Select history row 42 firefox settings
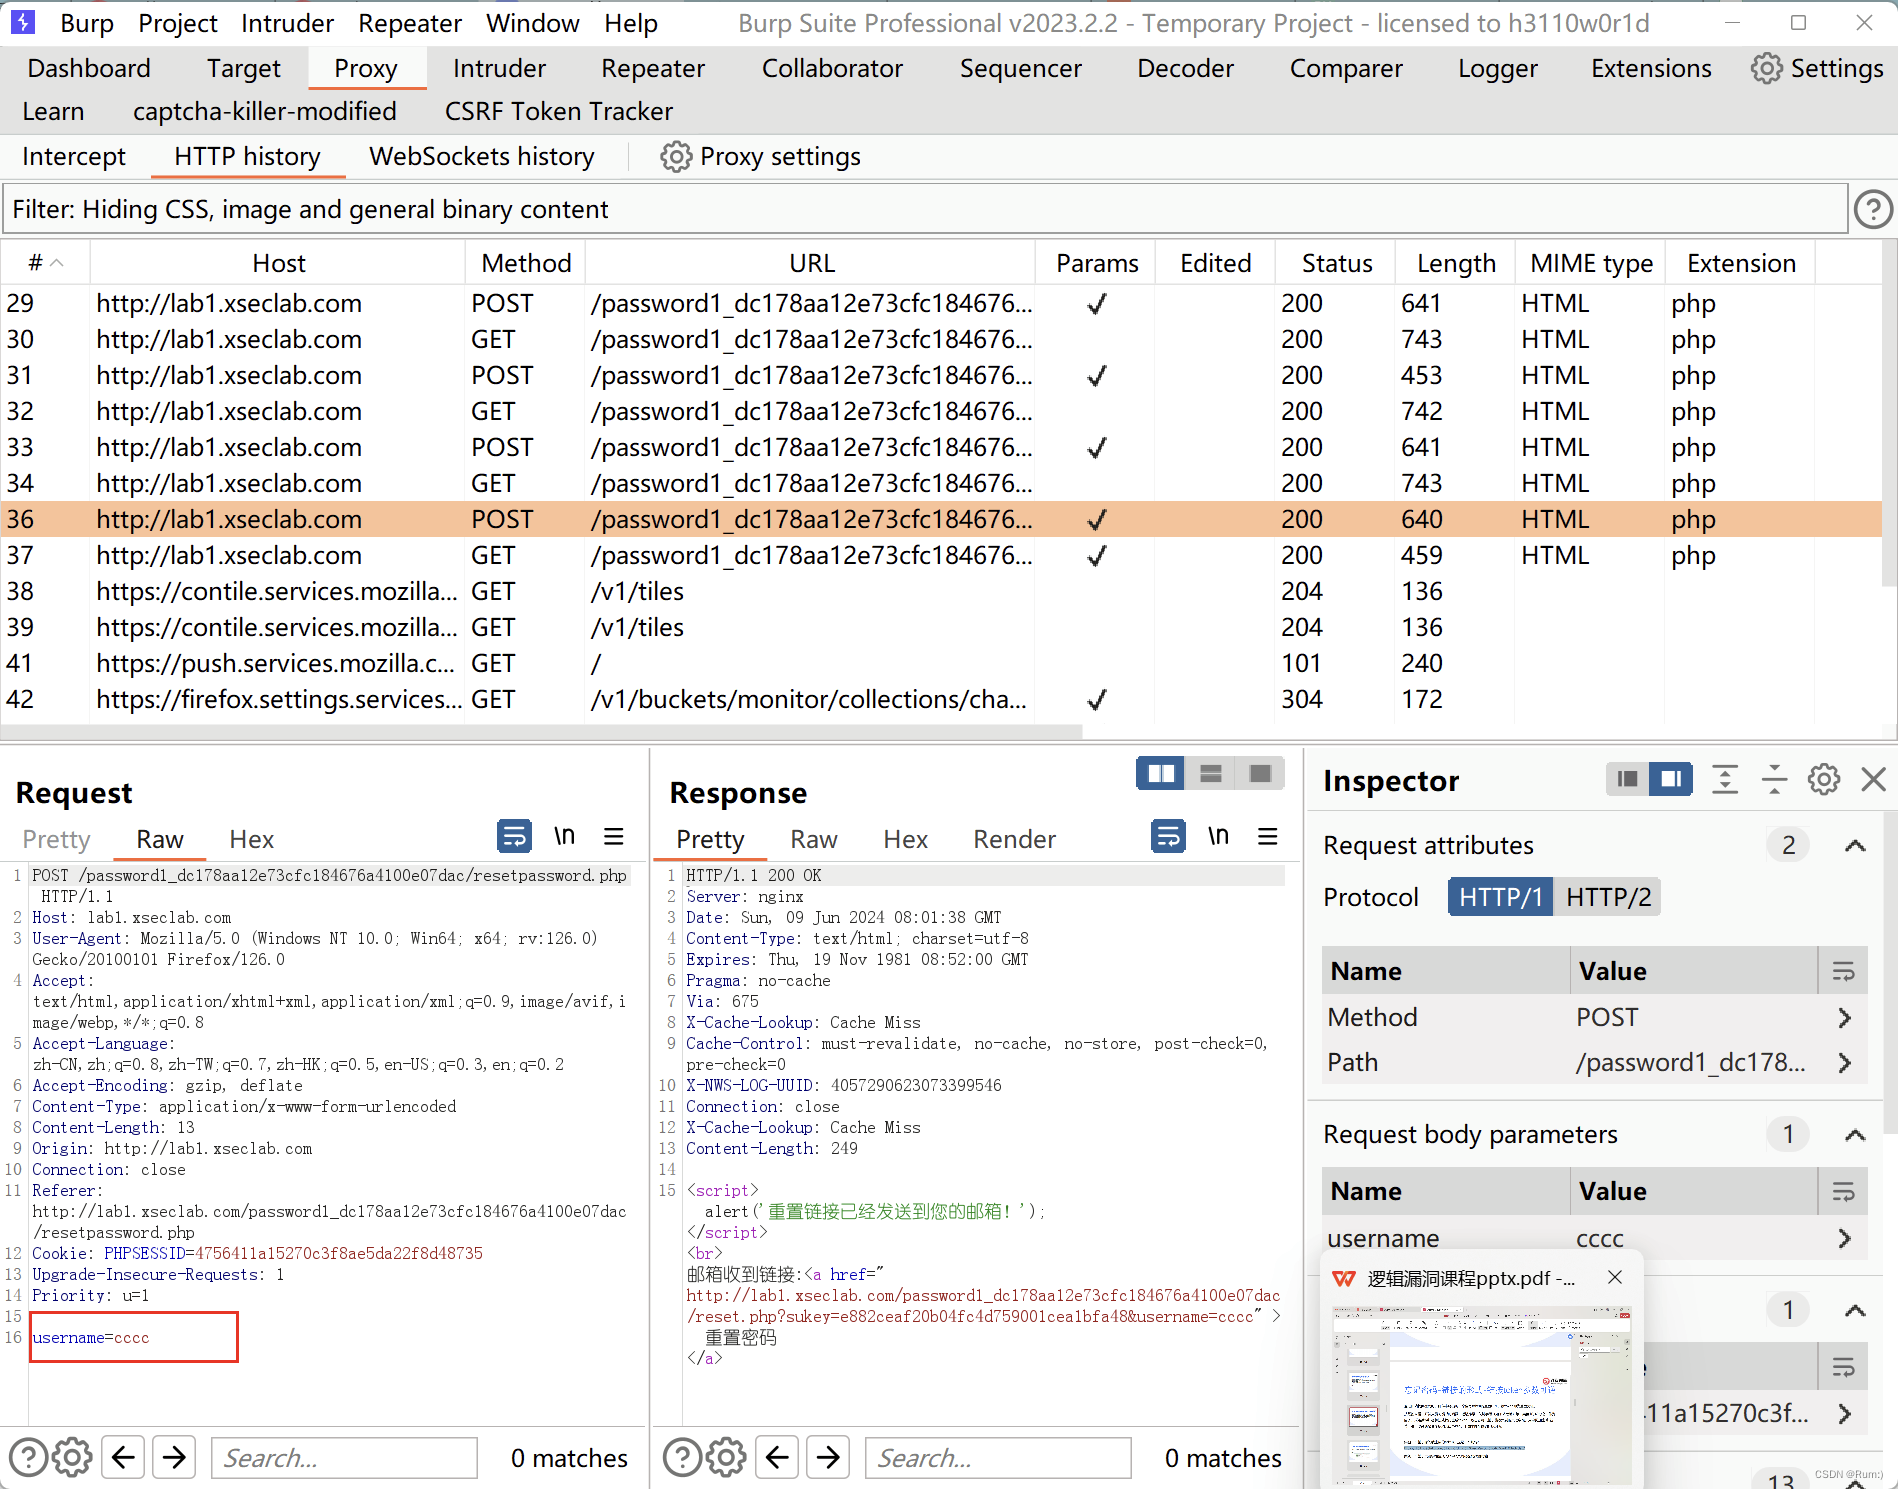This screenshot has height=1489, width=1898. [940, 699]
